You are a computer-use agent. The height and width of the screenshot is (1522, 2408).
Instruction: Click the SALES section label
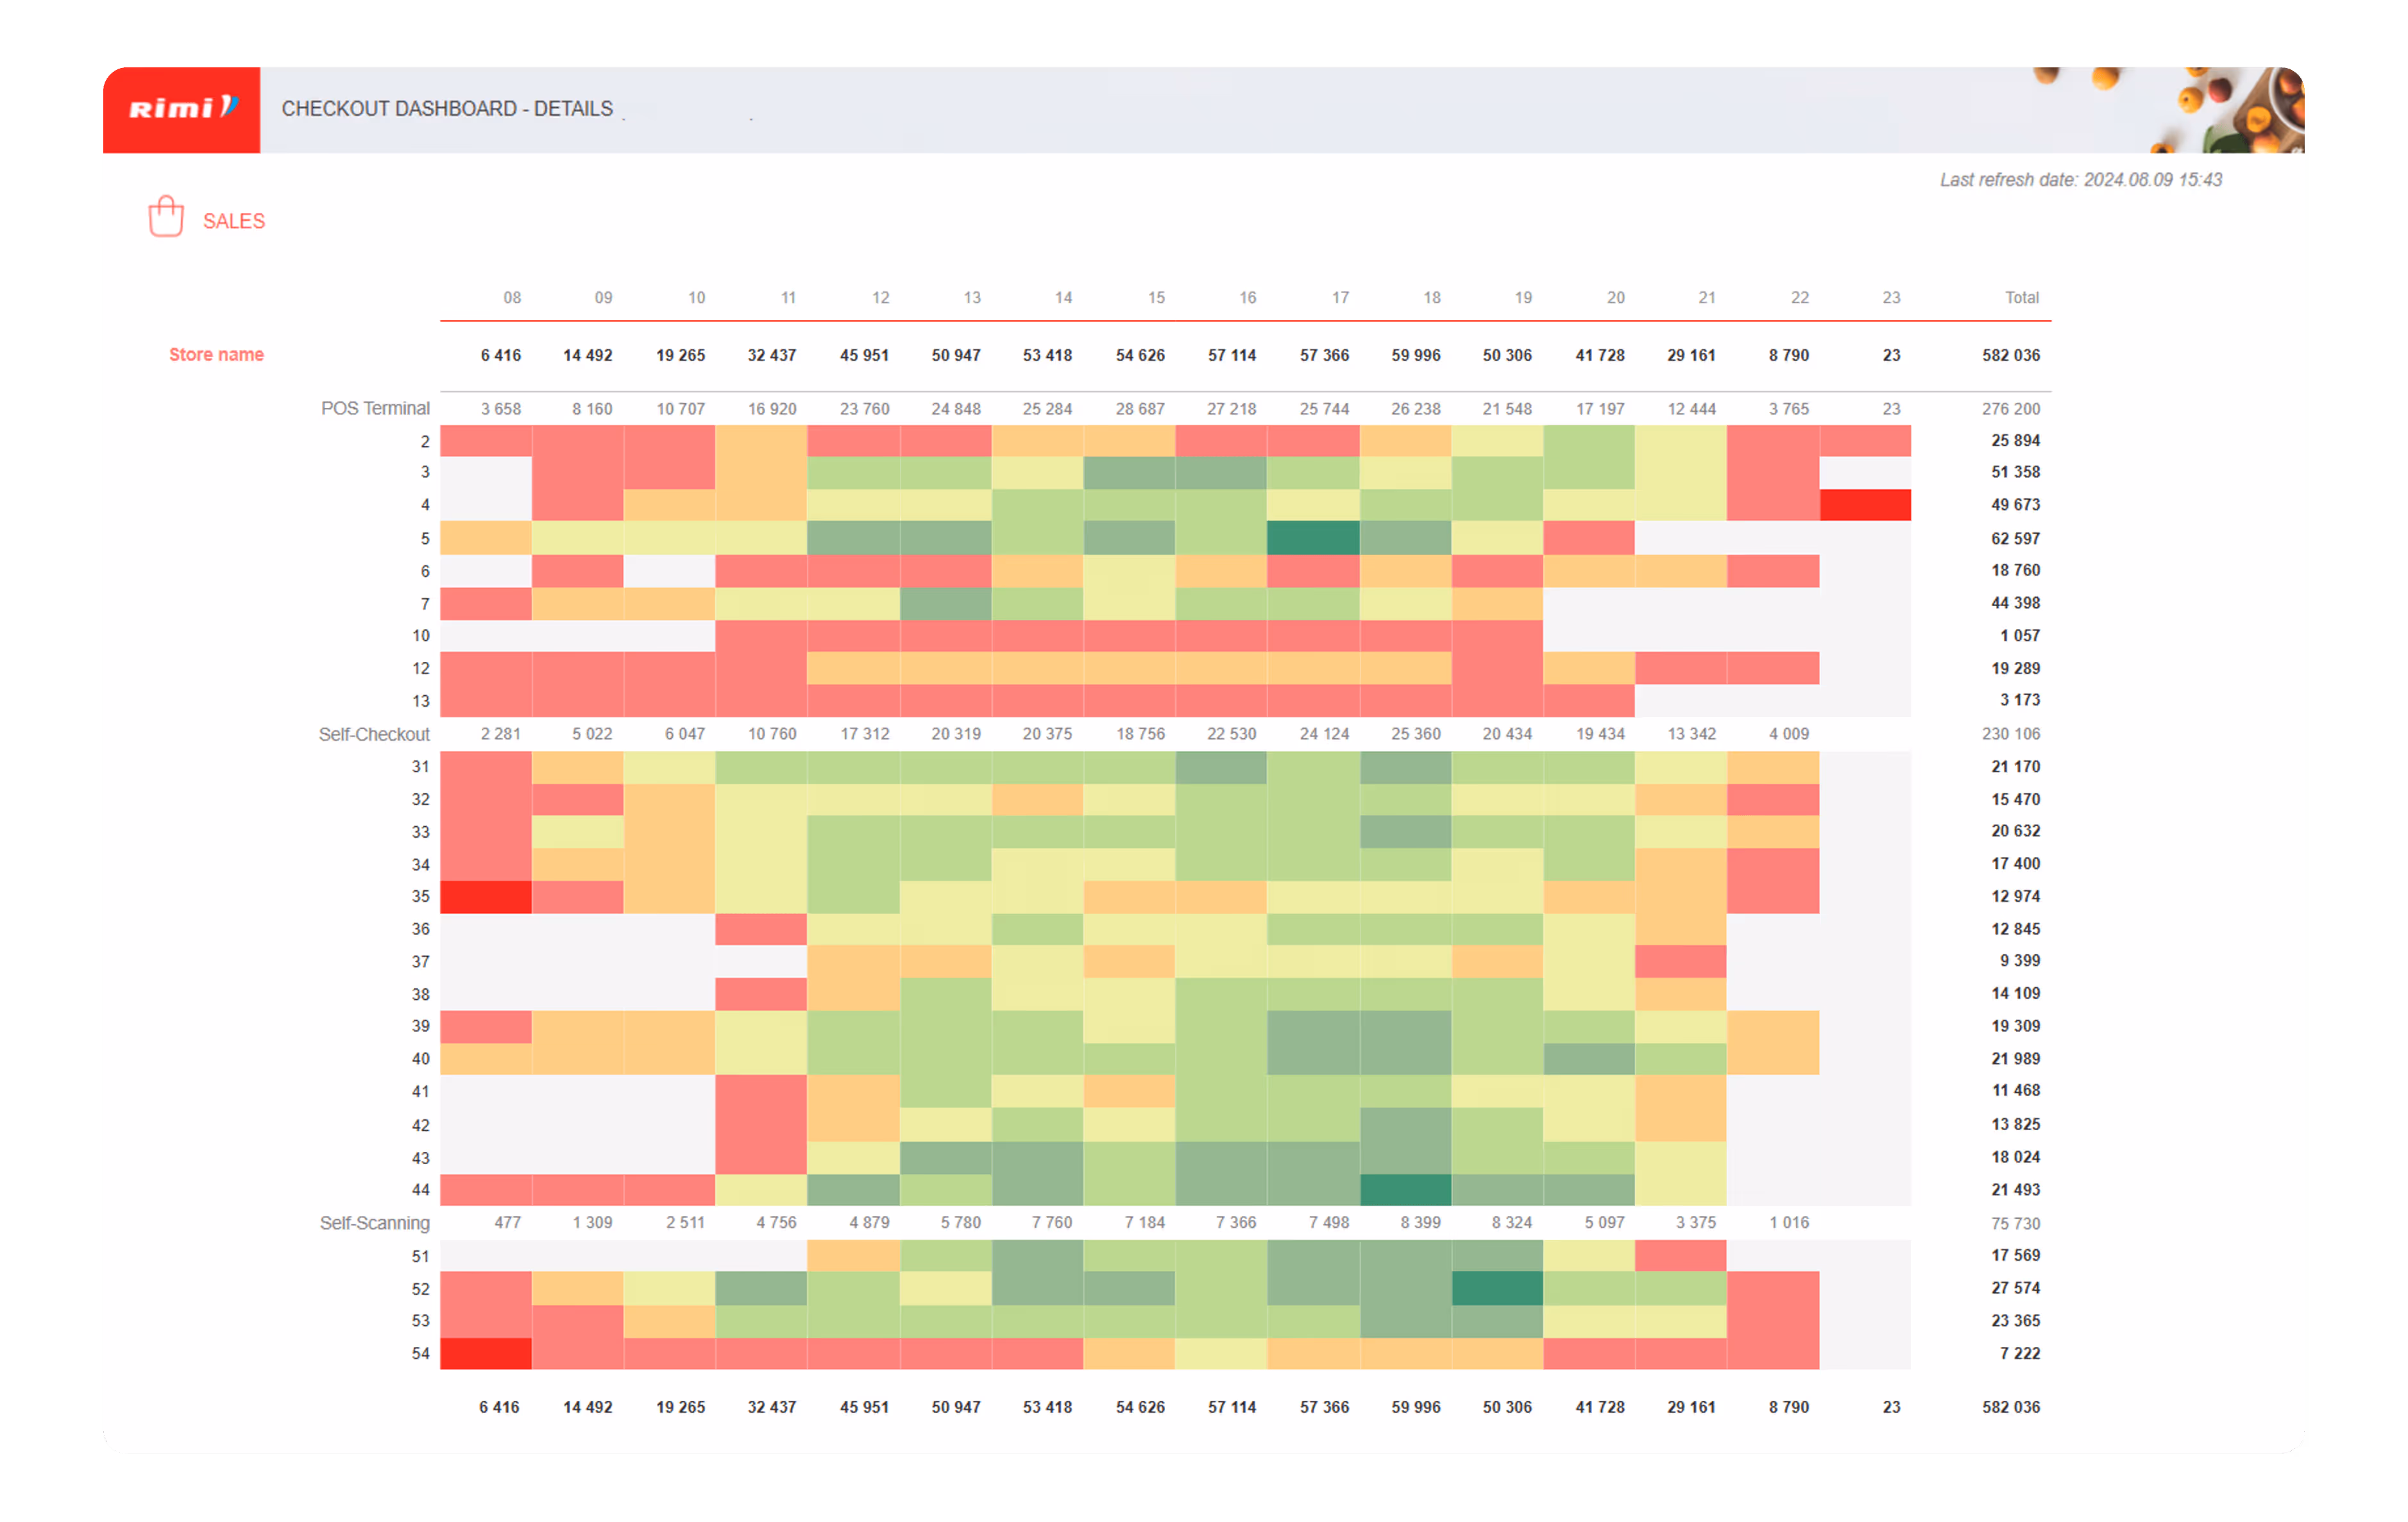tap(234, 221)
